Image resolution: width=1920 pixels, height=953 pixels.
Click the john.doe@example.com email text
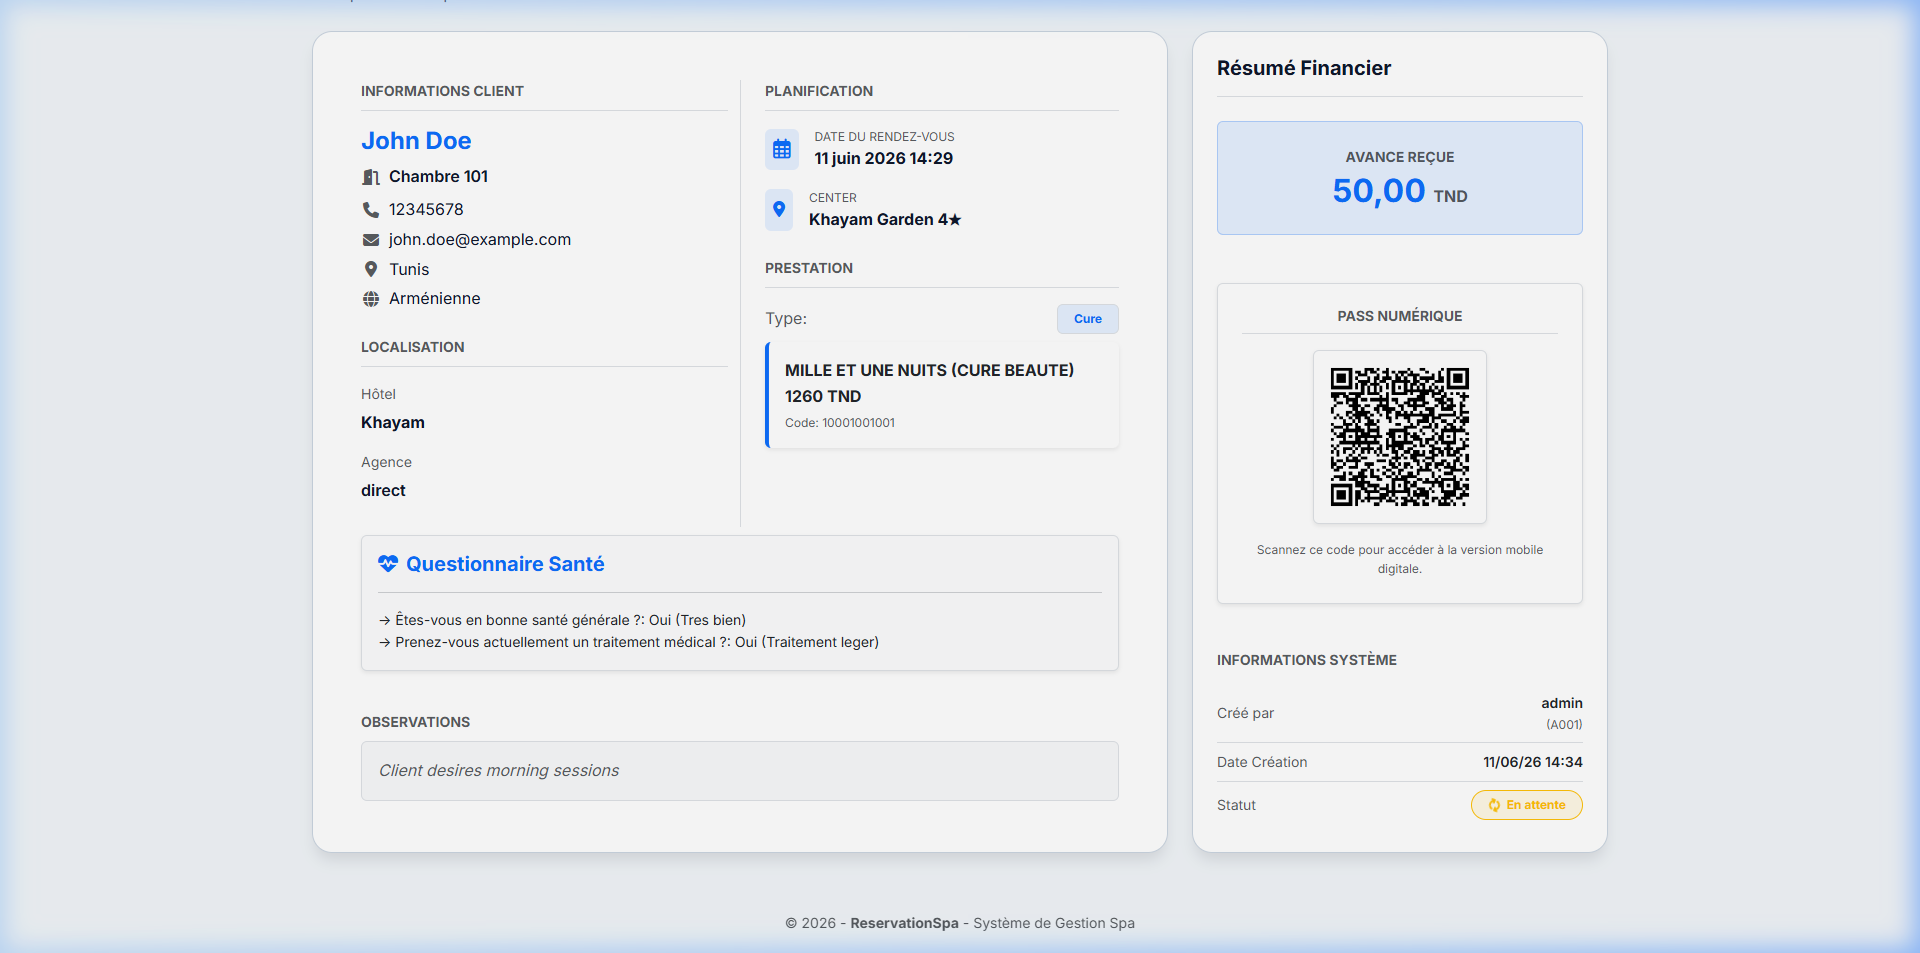[480, 240]
